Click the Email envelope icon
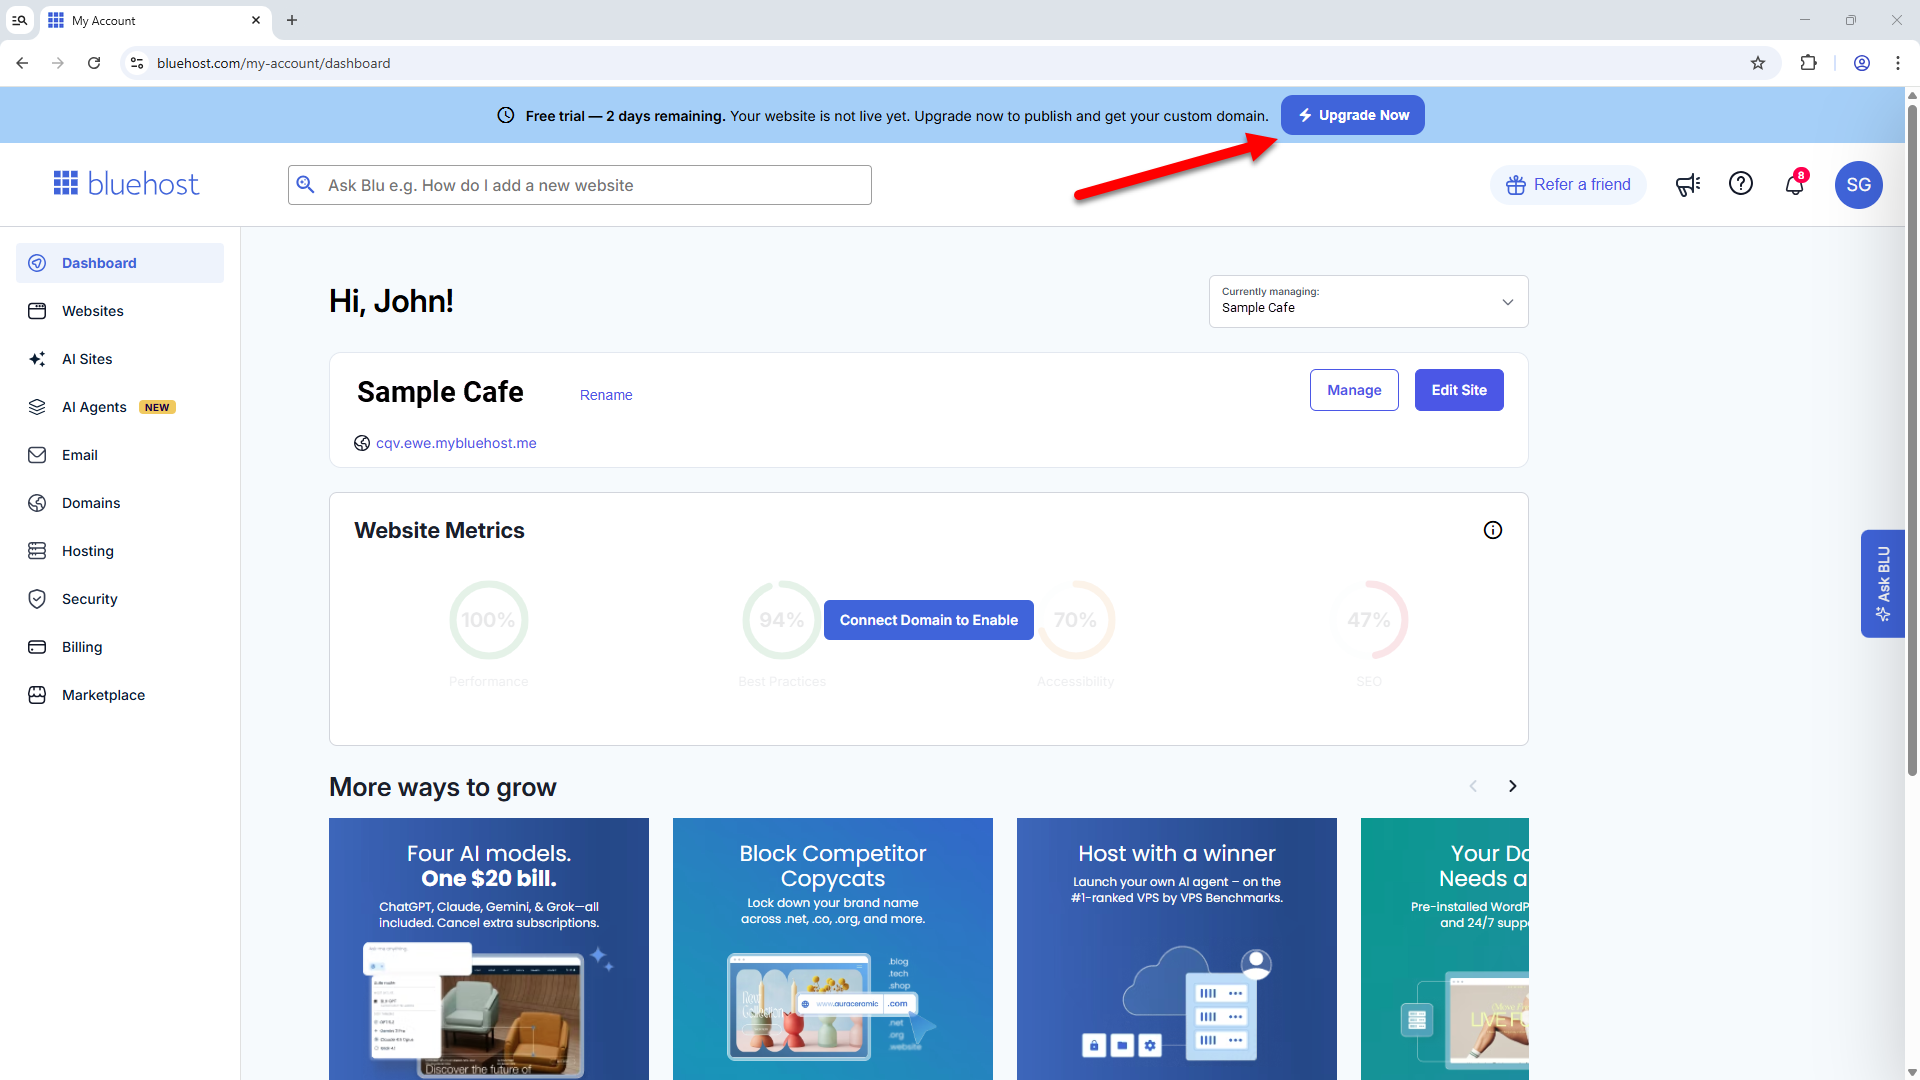Screen dimensions: 1920x1080 [37, 455]
